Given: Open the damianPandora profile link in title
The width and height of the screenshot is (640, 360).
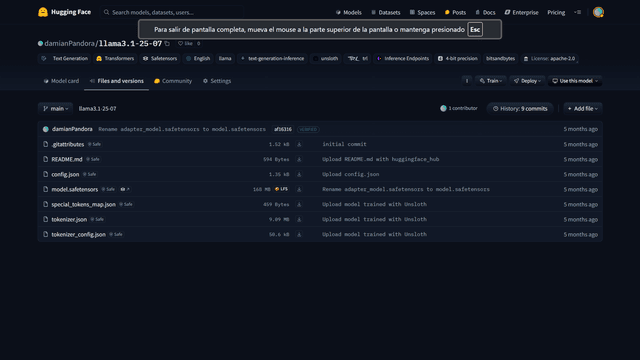Looking at the screenshot, I should click(69, 43).
